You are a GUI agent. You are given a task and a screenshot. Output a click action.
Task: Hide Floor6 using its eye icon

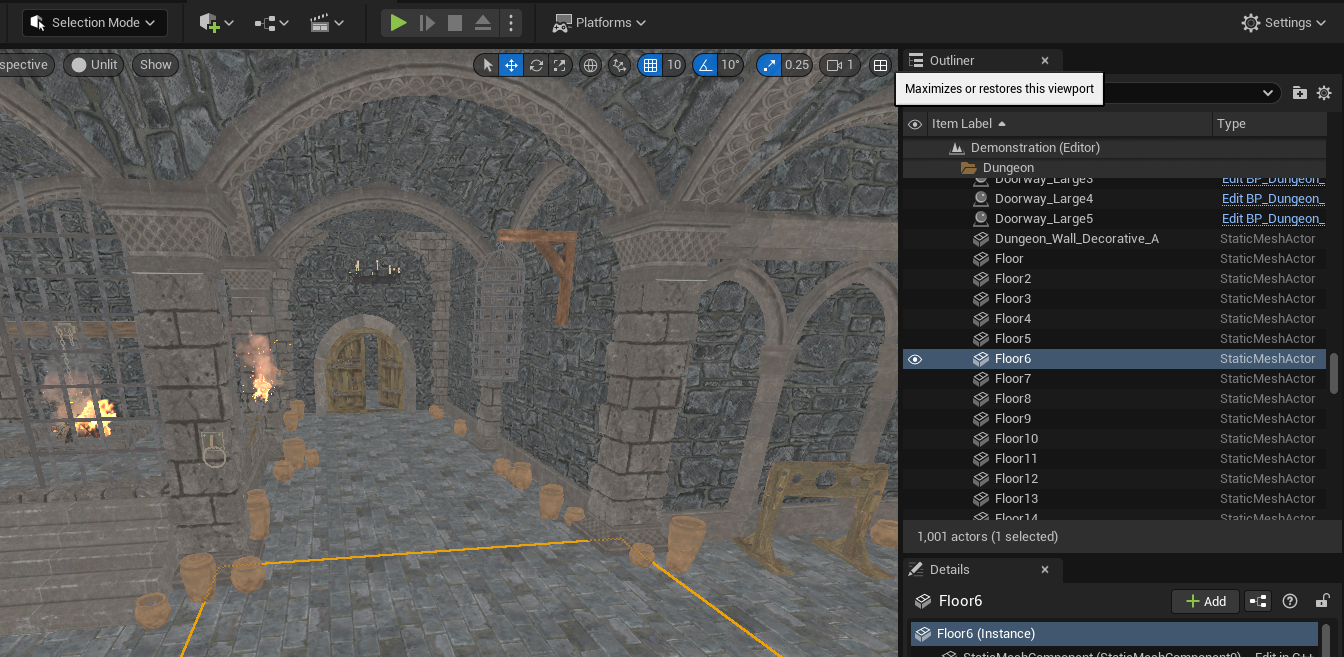tap(914, 359)
